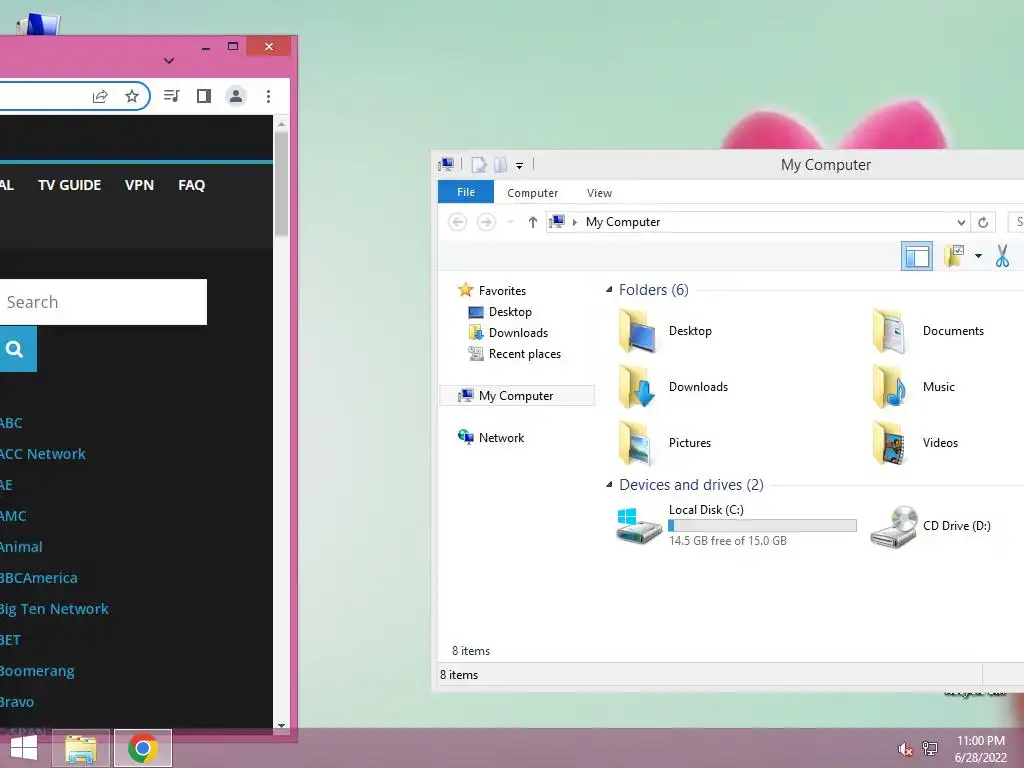
Task: Open the Videos folder
Action: [x=916, y=443]
